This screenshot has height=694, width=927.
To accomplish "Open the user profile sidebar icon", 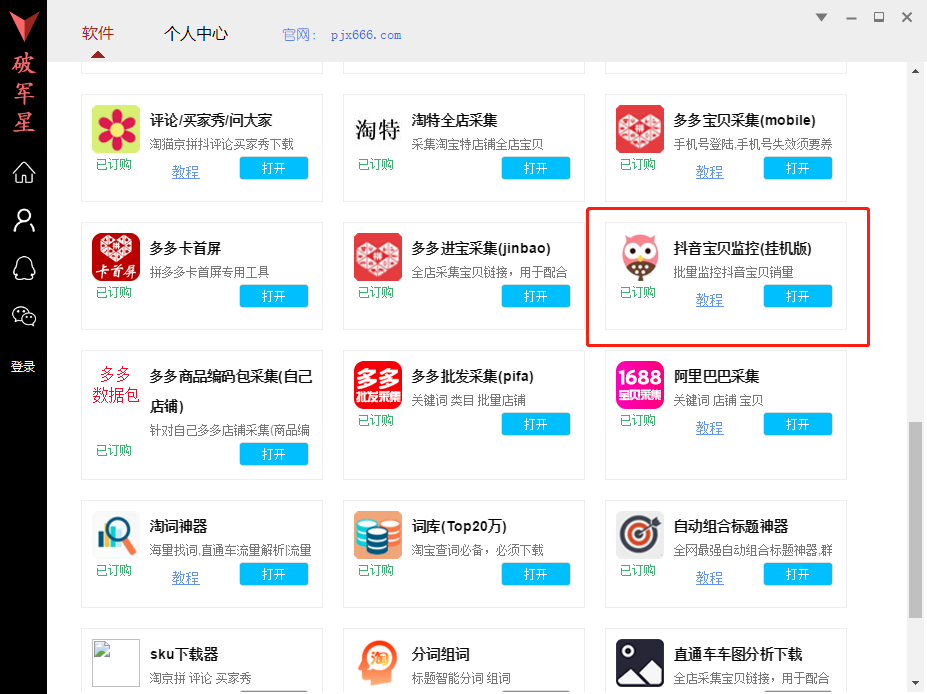I will 24,220.
